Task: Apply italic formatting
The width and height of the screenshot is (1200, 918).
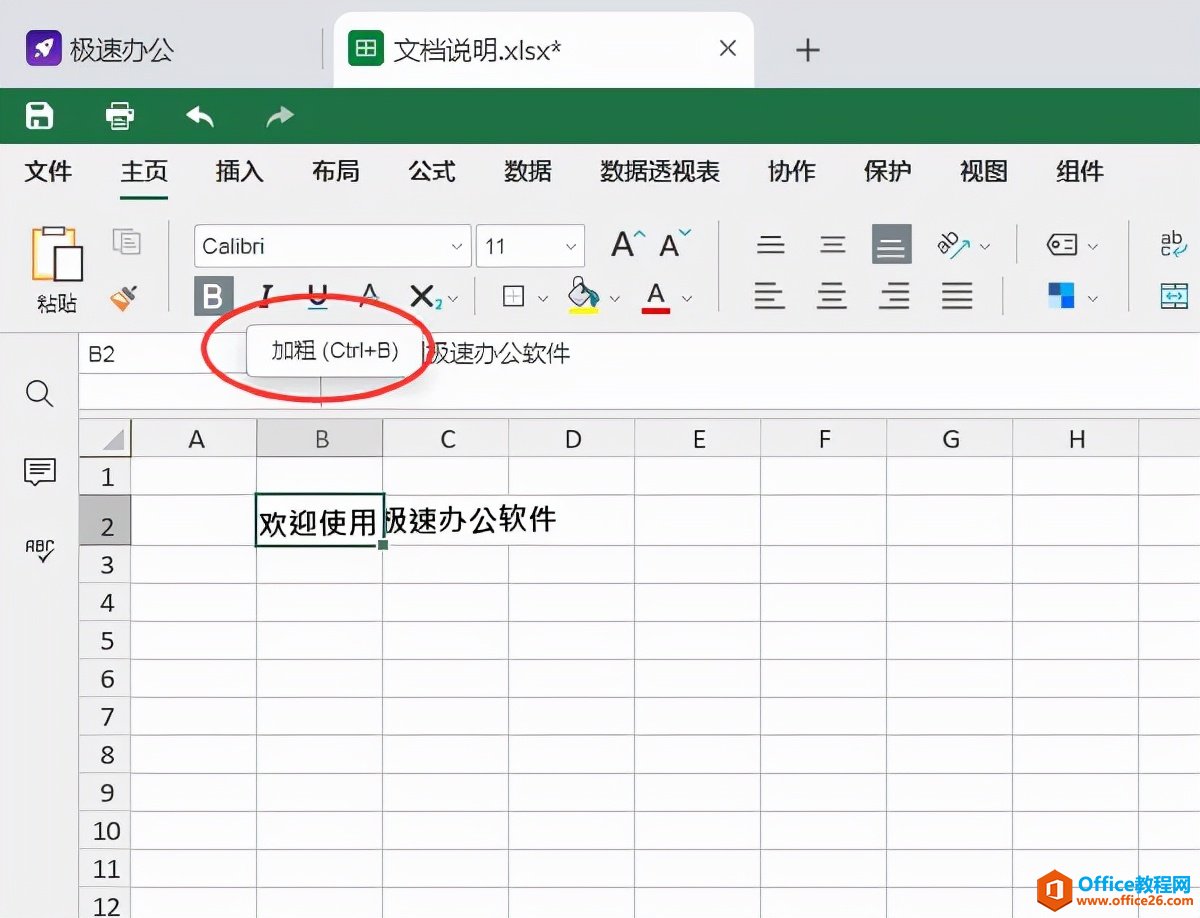Action: tap(265, 296)
